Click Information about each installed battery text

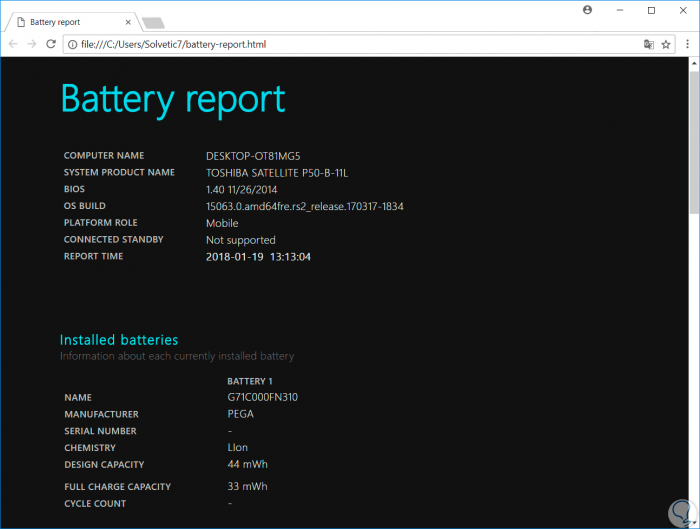click(x=177, y=356)
